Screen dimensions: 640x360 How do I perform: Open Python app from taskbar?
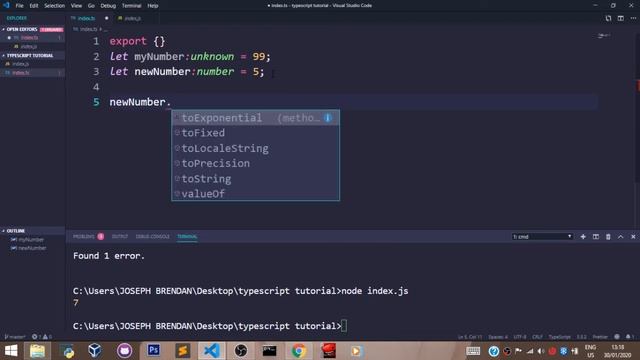coord(68,351)
